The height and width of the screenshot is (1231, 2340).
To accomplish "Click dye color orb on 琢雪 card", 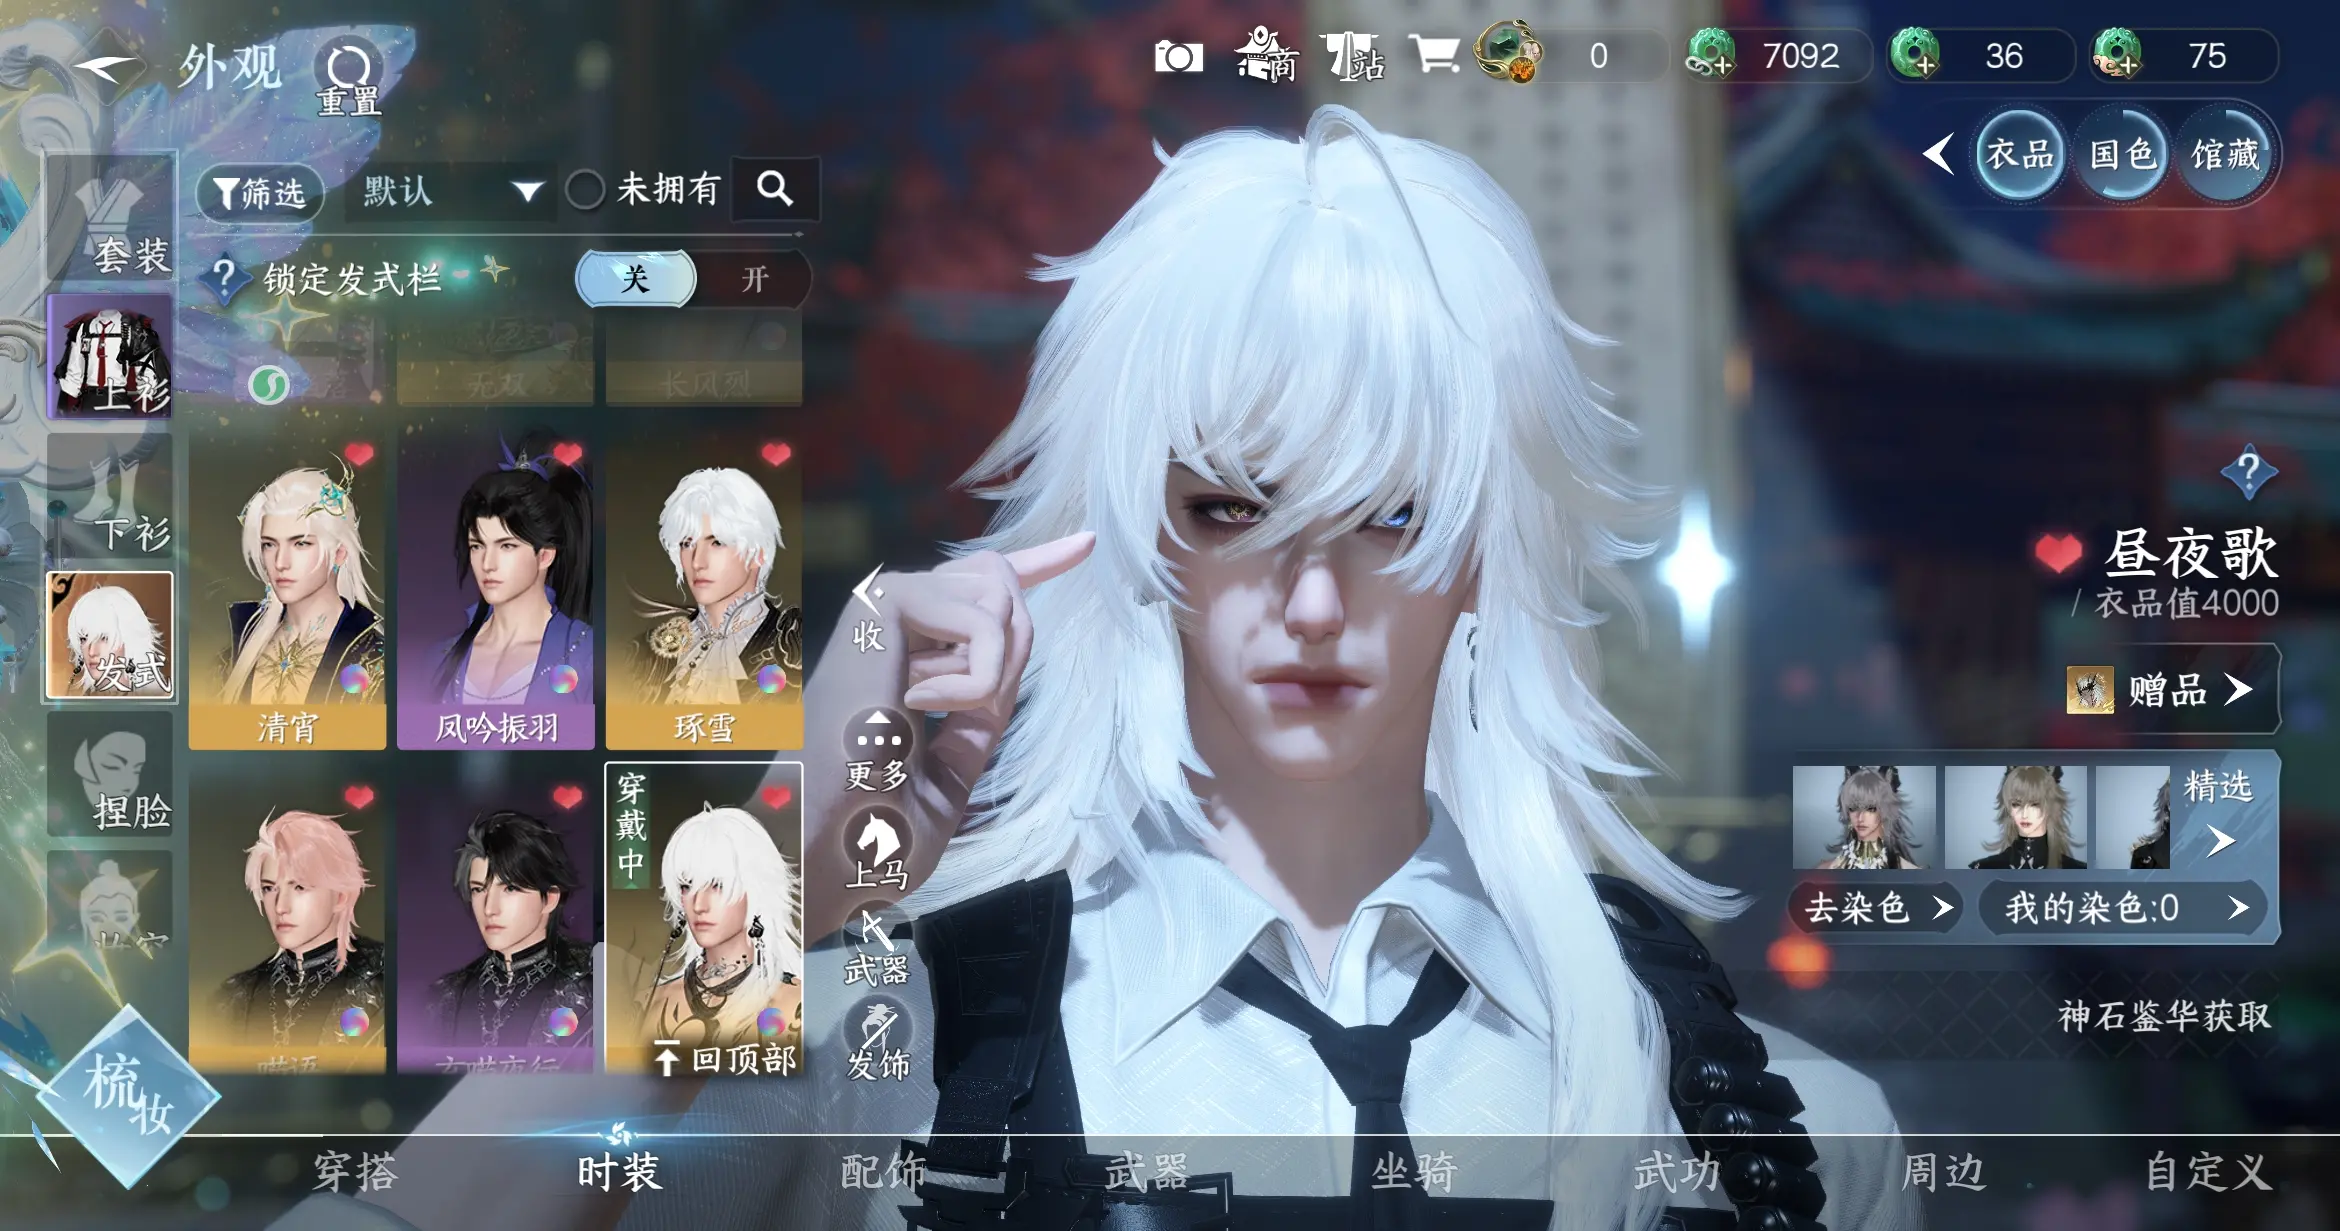I will pyautogui.click(x=771, y=680).
